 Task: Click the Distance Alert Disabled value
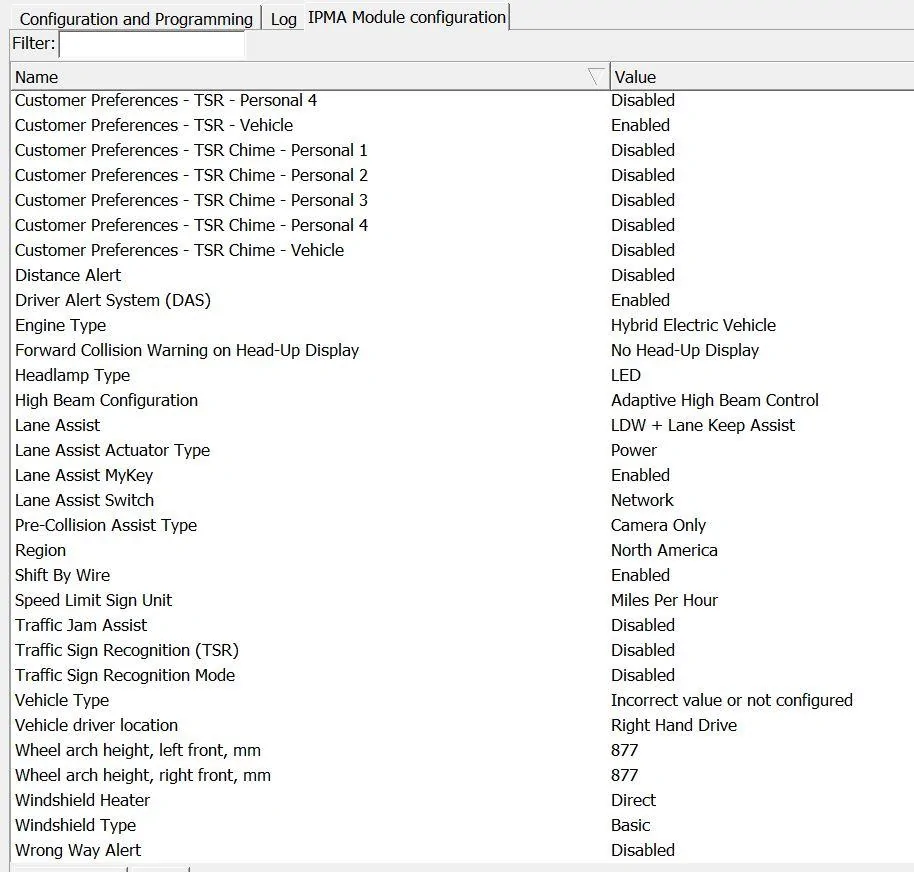tap(643, 275)
